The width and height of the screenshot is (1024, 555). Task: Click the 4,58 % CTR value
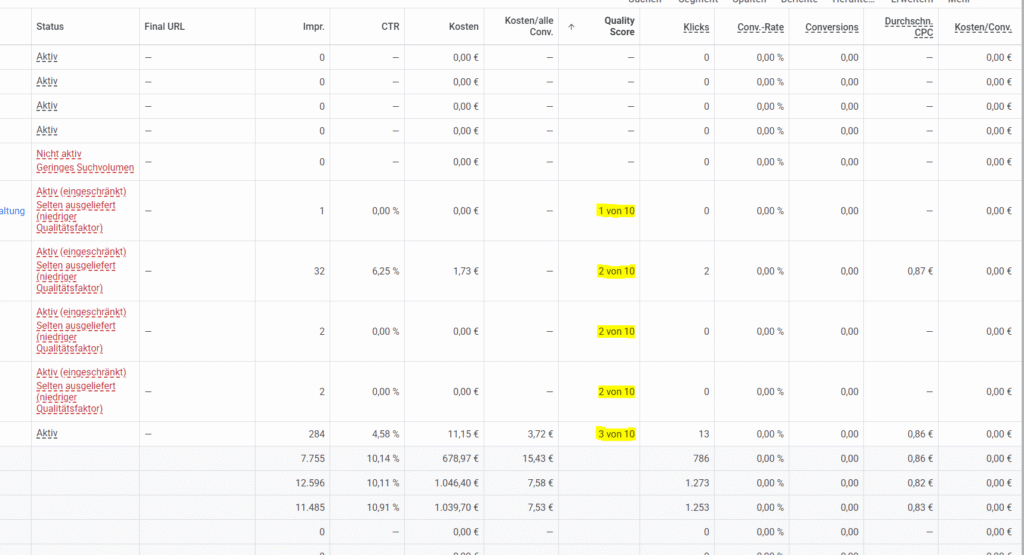(x=385, y=434)
